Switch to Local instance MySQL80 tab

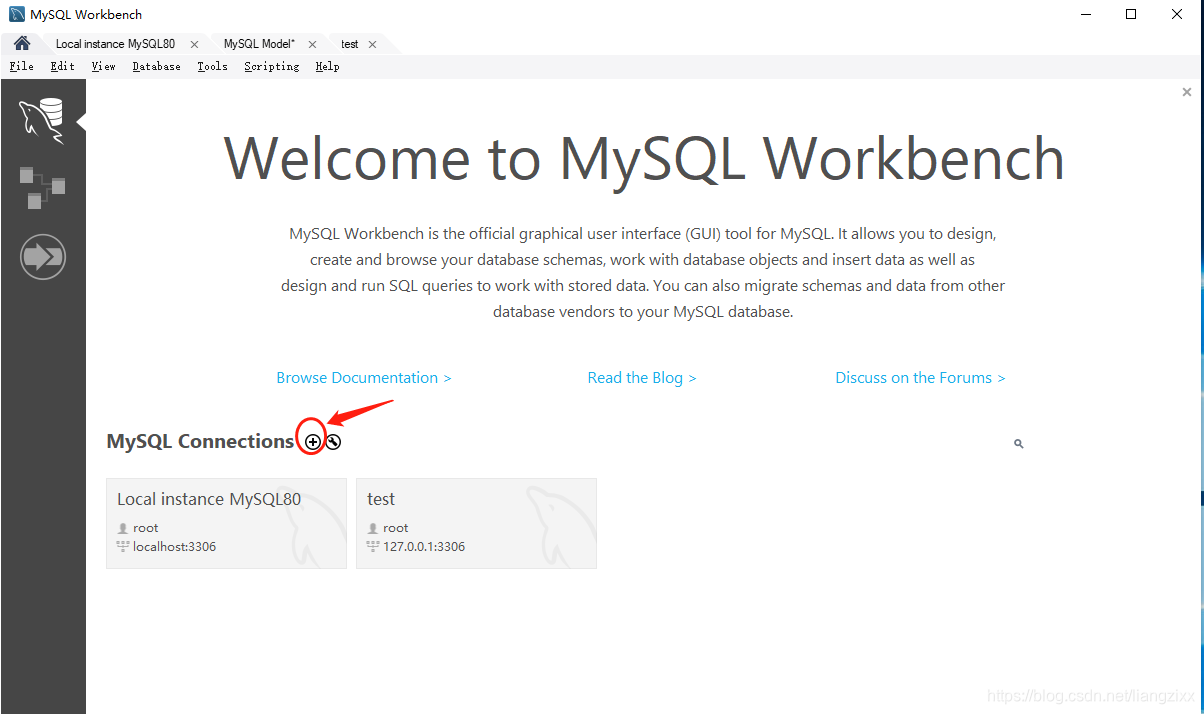(115, 44)
